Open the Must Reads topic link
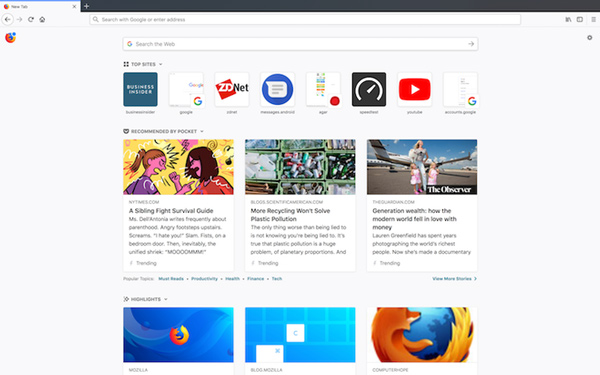Viewport: 600px width, 375px height. [x=171, y=279]
